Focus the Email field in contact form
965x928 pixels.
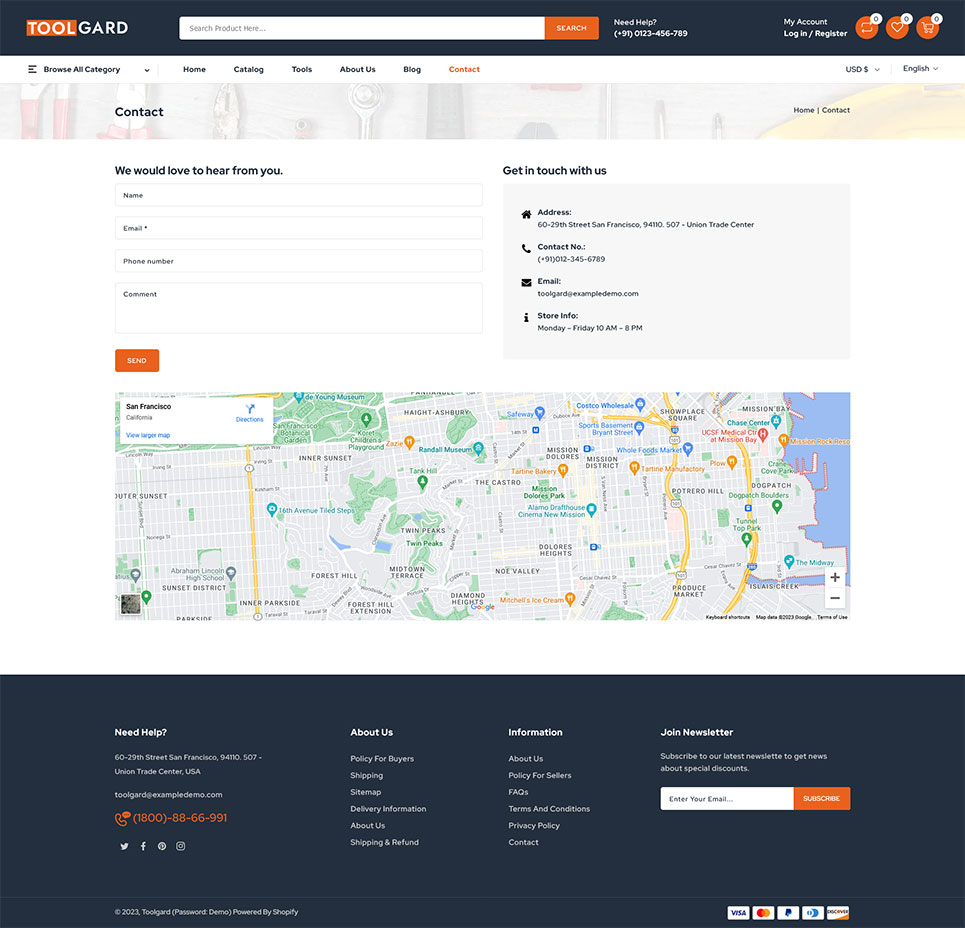298,228
